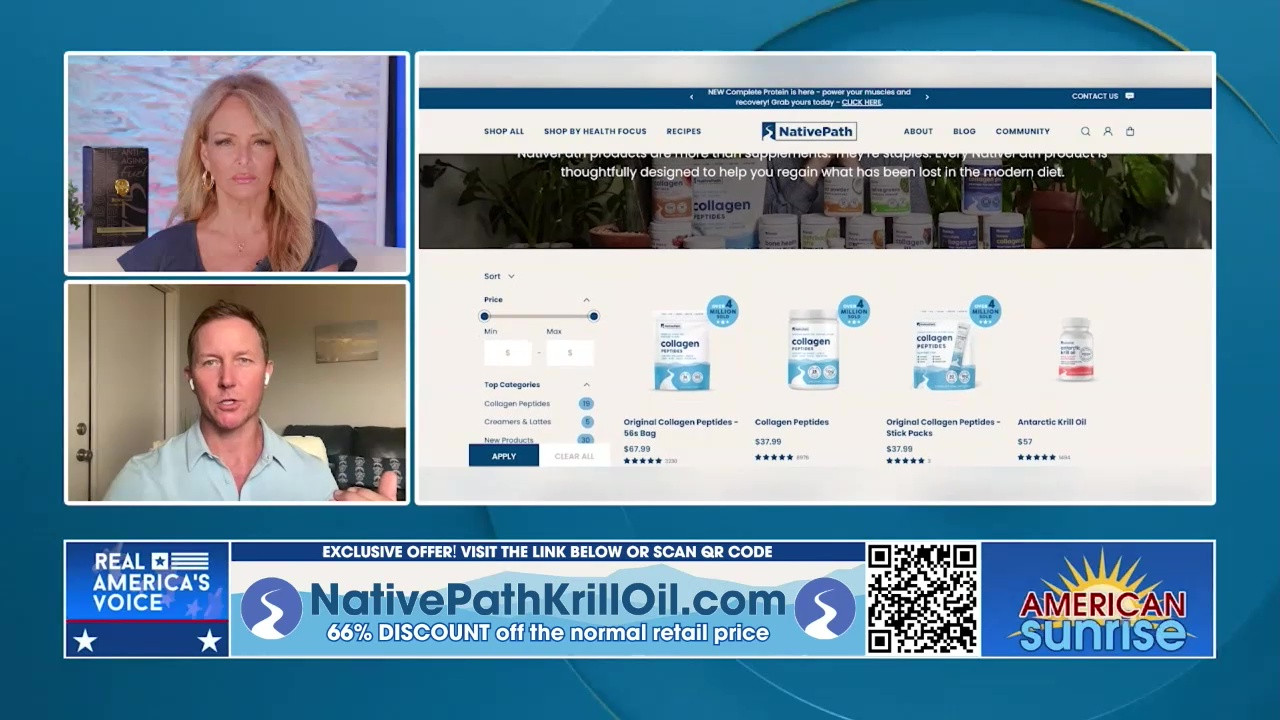Viewport: 1280px width, 720px height.
Task: Select the Collagen Peptides category filter
Action: pyautogui.click(x=517, y=404)
